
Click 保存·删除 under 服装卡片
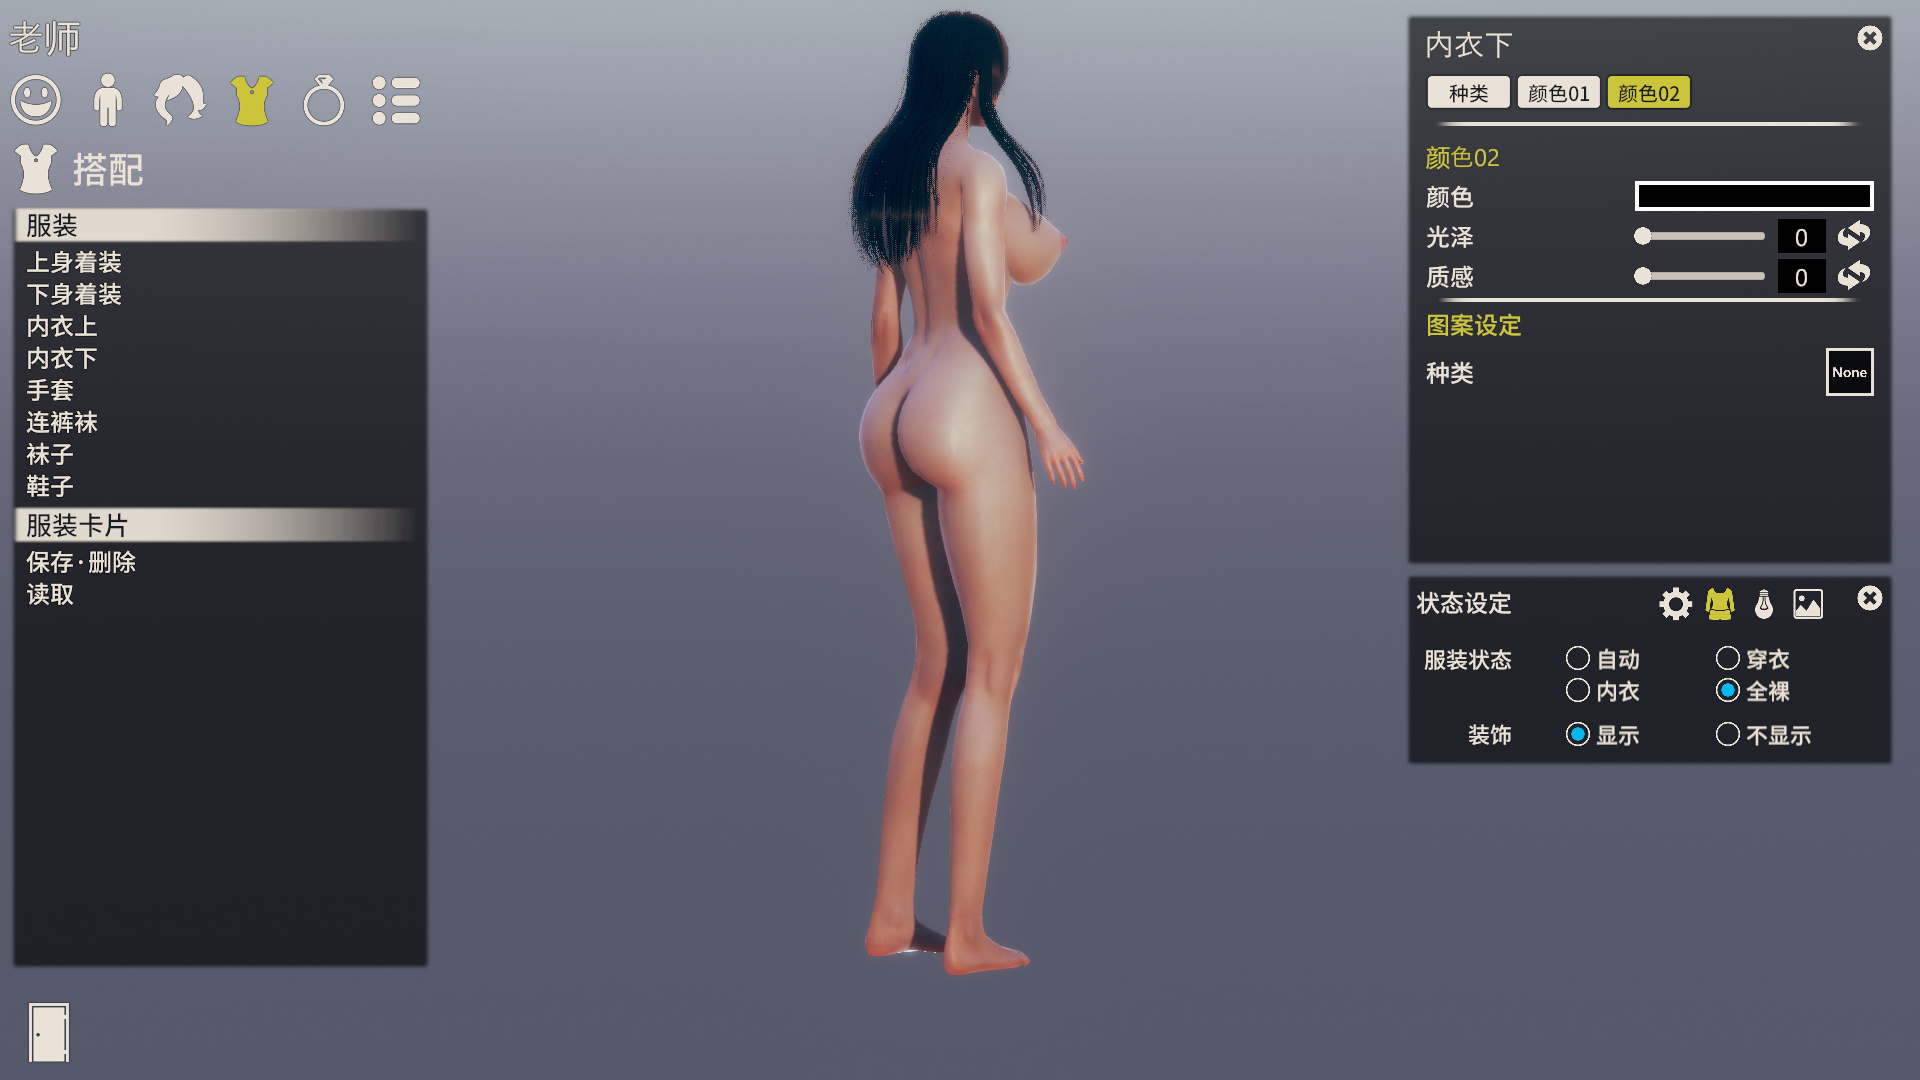pos(81,562)
